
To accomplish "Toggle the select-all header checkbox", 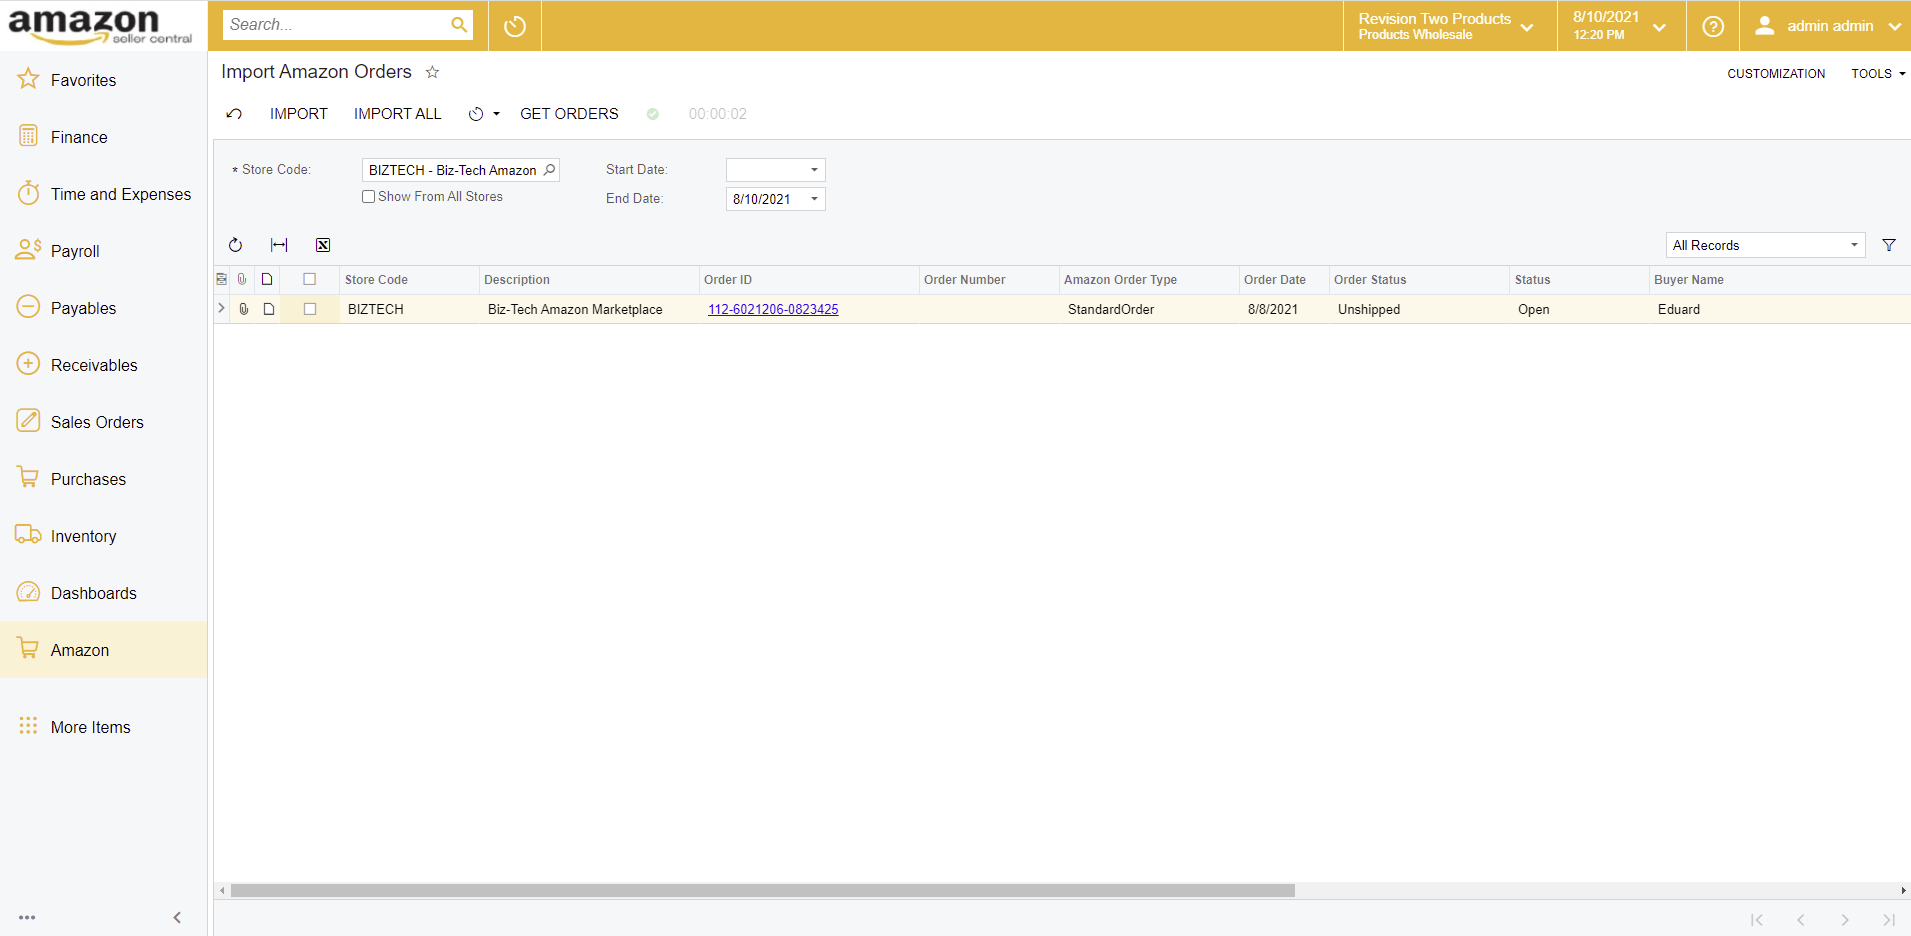I will (310, 280).
